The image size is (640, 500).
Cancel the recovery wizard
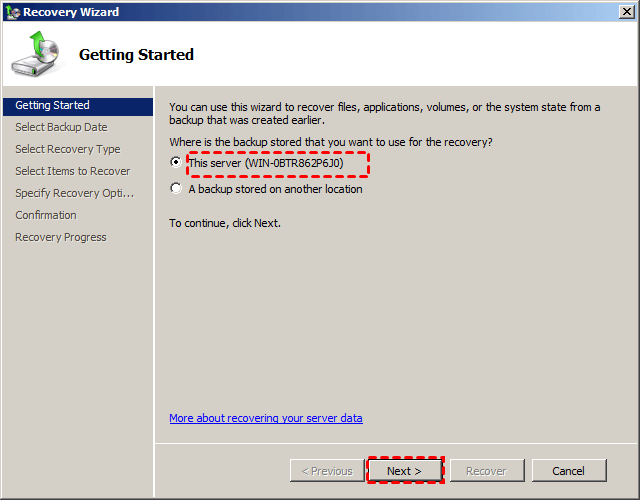click(568, 471)
